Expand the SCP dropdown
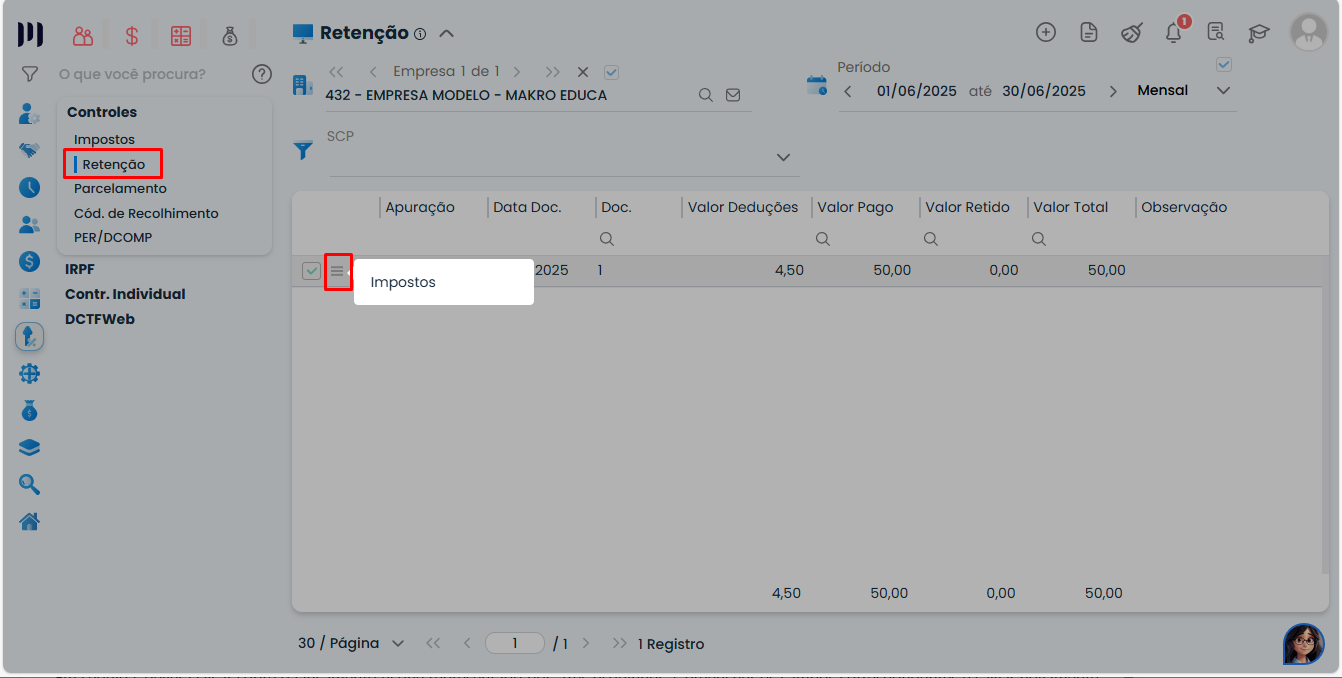The width and height of the screenshot is (1342, 678). click(x=784, y=157)
